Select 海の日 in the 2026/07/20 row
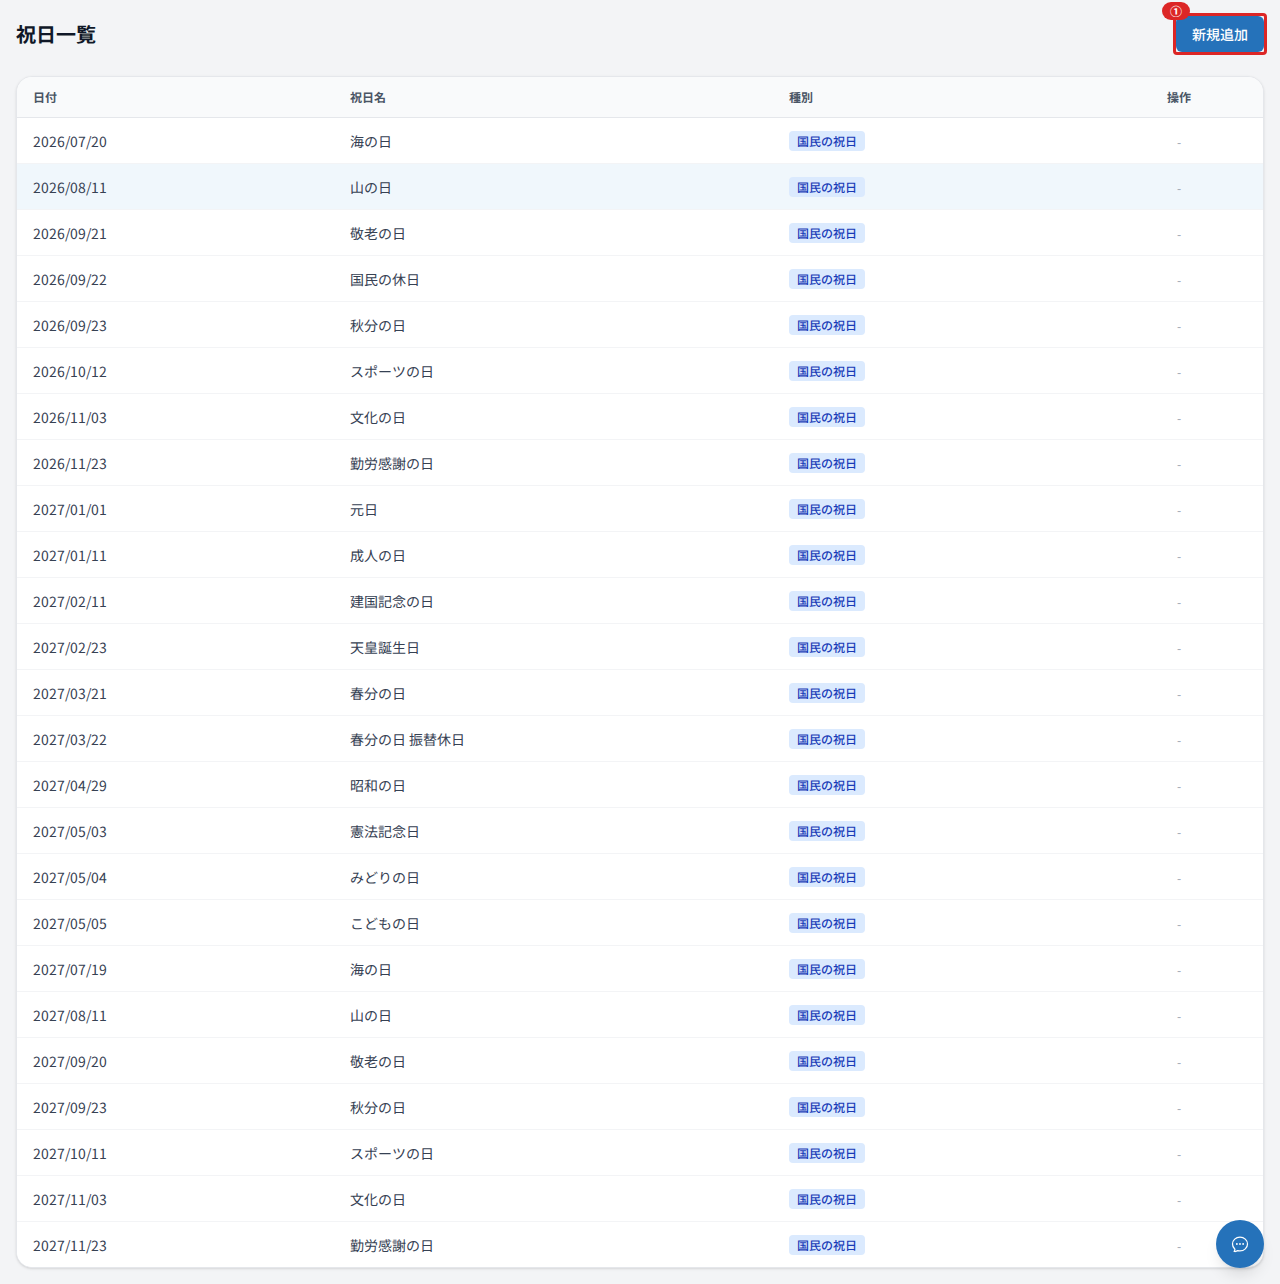Viewport: 1280px width, 1284px height. pyautogui.click(x=371, y=142)
